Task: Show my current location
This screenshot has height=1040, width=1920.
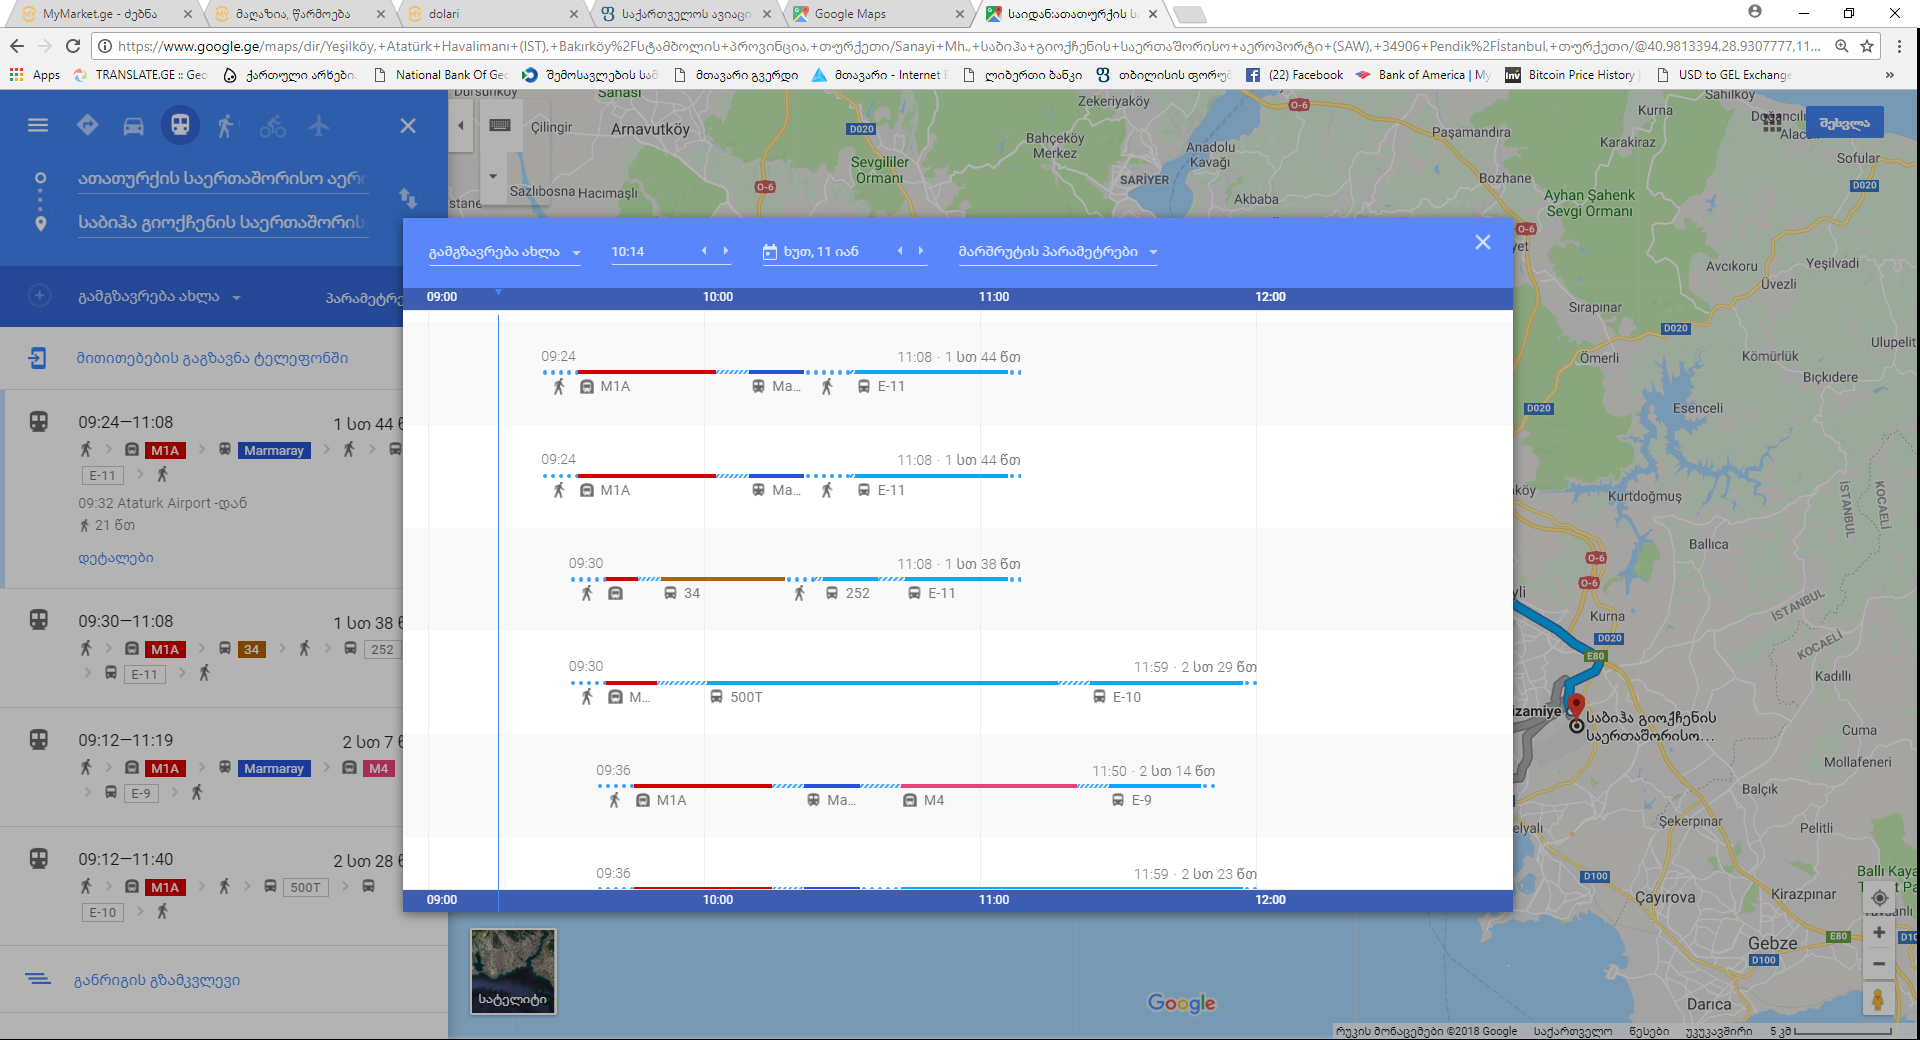Action: 1879,897
